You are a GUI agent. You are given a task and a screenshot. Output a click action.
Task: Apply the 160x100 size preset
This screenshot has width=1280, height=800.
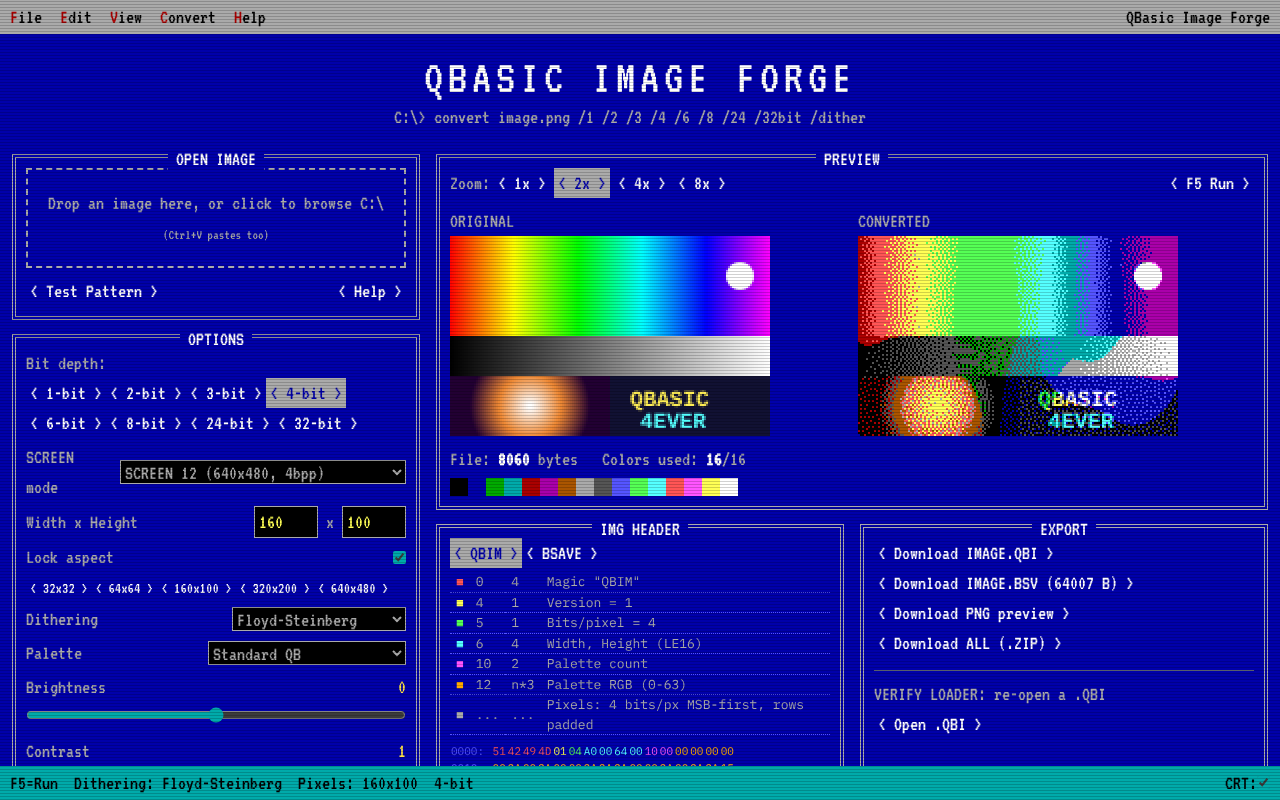[198, 589]
